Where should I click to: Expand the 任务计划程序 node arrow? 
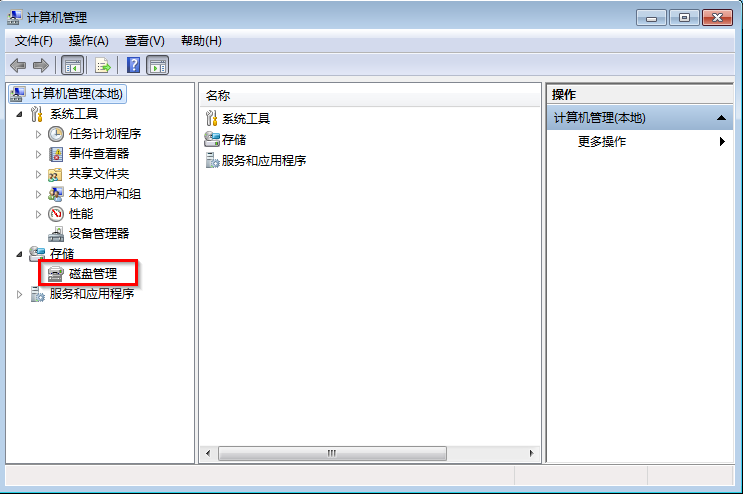pos(38,134)
